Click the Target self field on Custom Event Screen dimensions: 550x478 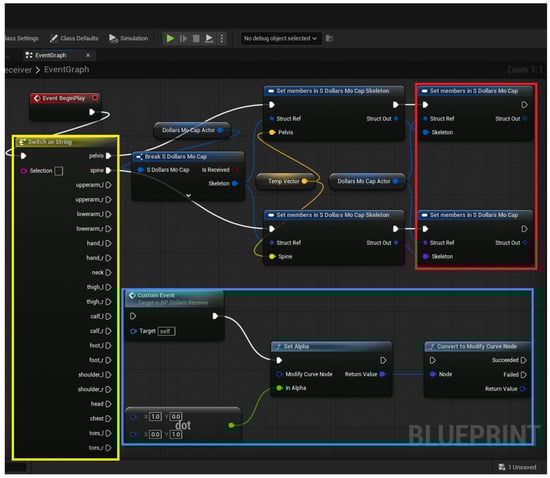166,331
